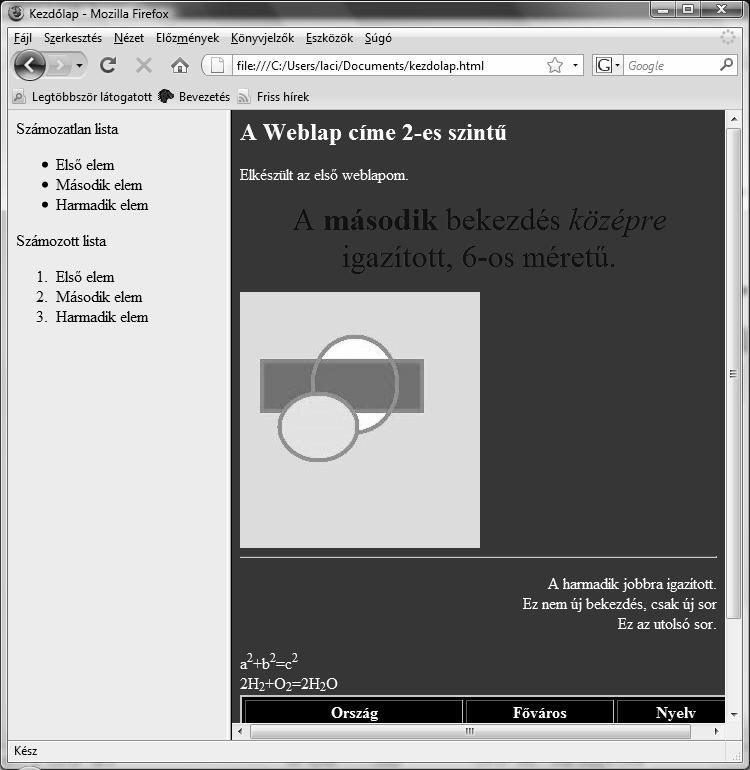
Task: Click the bold word 'második'
Action: pos(381,220)
